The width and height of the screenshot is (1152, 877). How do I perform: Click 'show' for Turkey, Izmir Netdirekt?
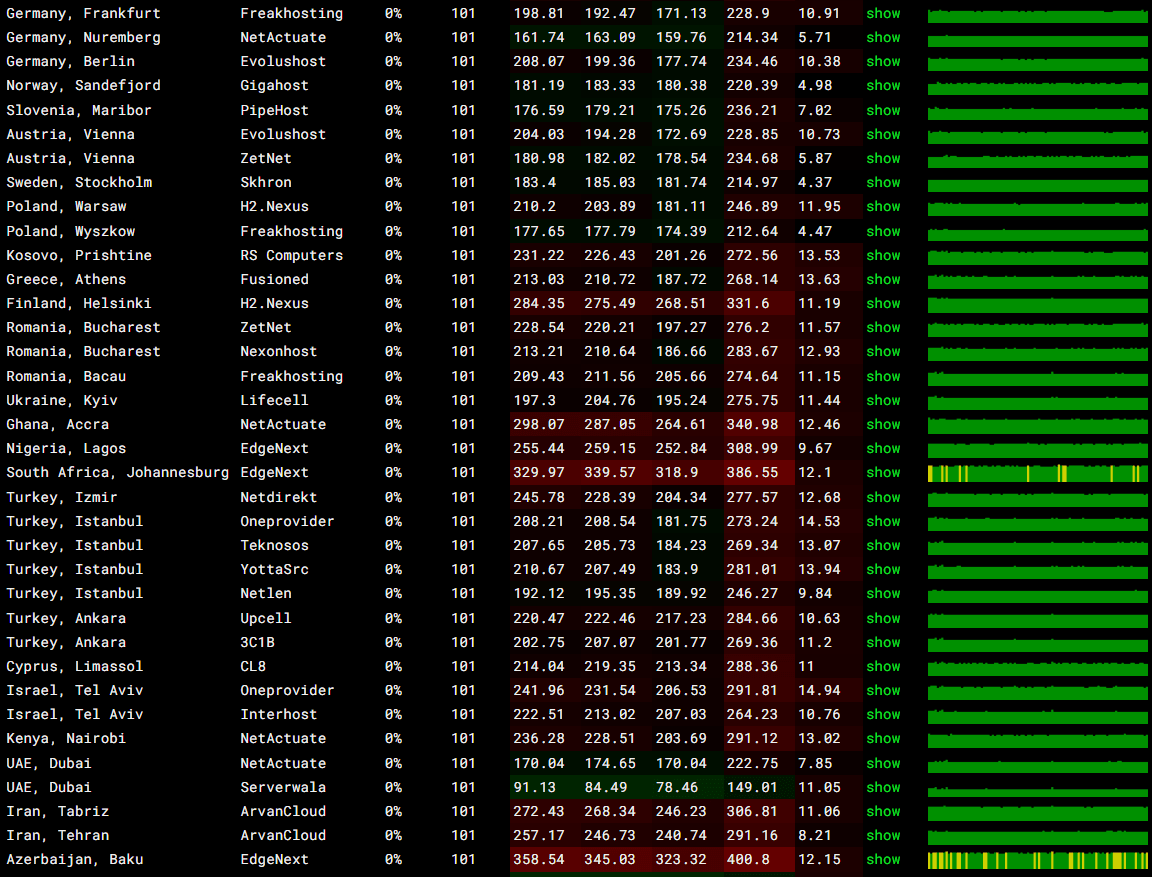tap(883, 497)
